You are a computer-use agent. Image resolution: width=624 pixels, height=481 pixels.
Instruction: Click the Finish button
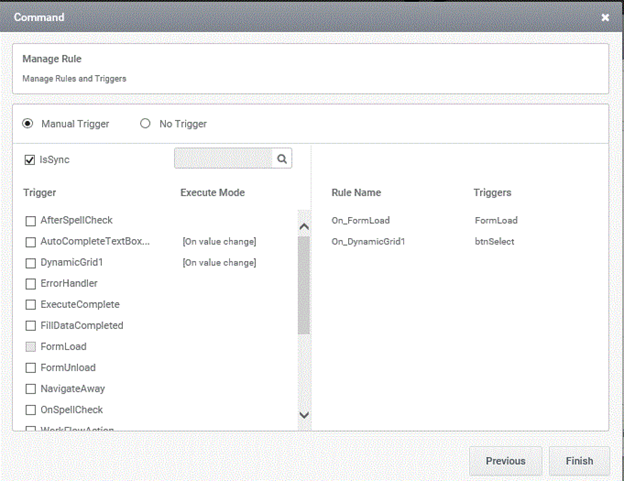pos(579,461)
